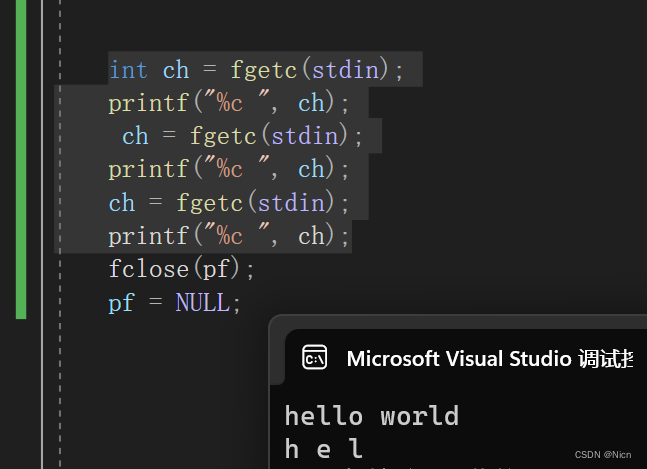This screenshot has height=469, width=647.
Task: Click the NULL keyword in pf assignment
Action: (x=202, y=303)
